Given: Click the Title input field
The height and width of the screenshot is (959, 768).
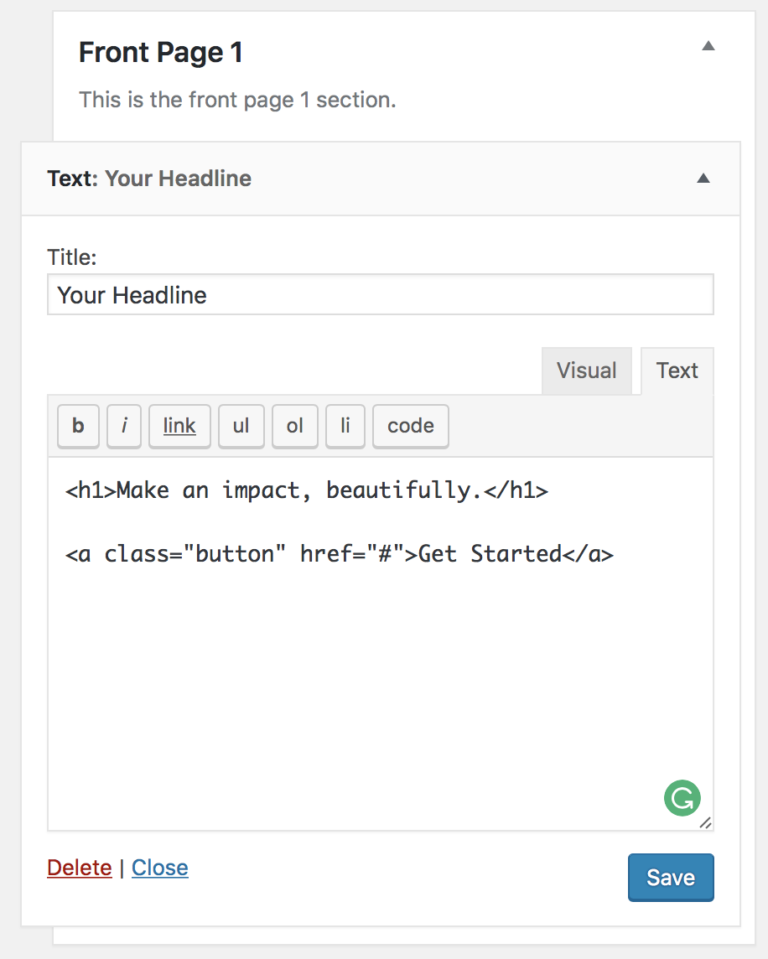Looking at the screenshot, I should coord(380,295).
